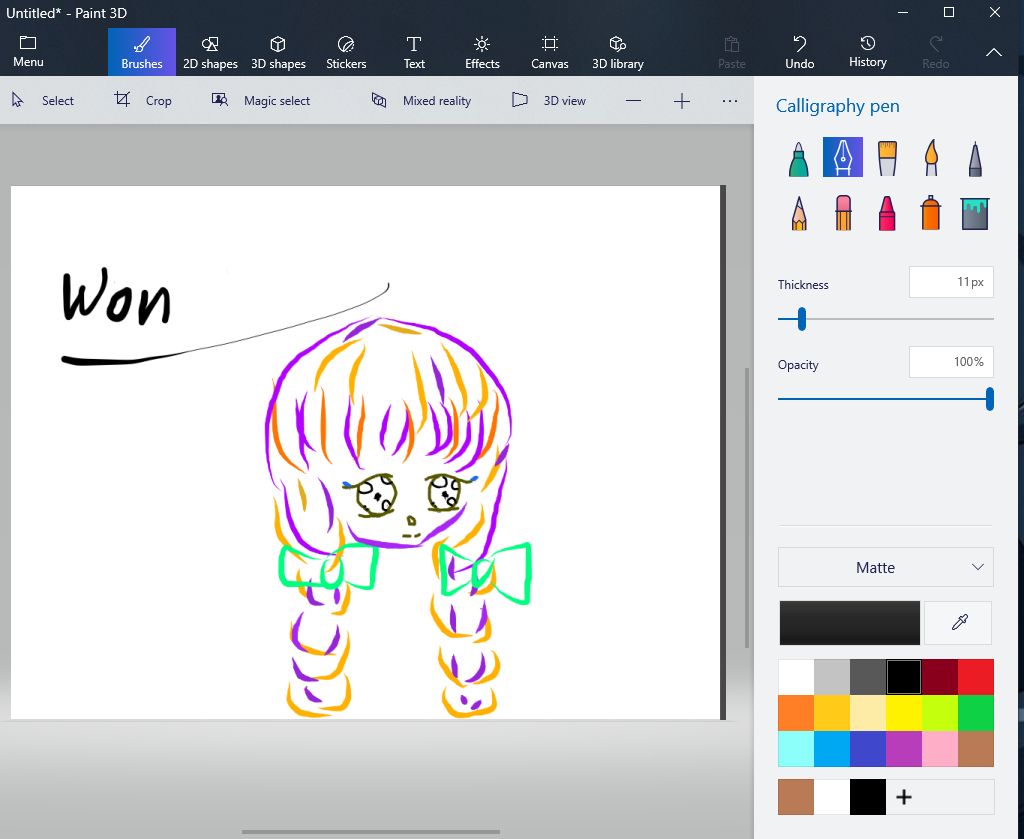Choose the white color swatch in palette

(796, 677)
